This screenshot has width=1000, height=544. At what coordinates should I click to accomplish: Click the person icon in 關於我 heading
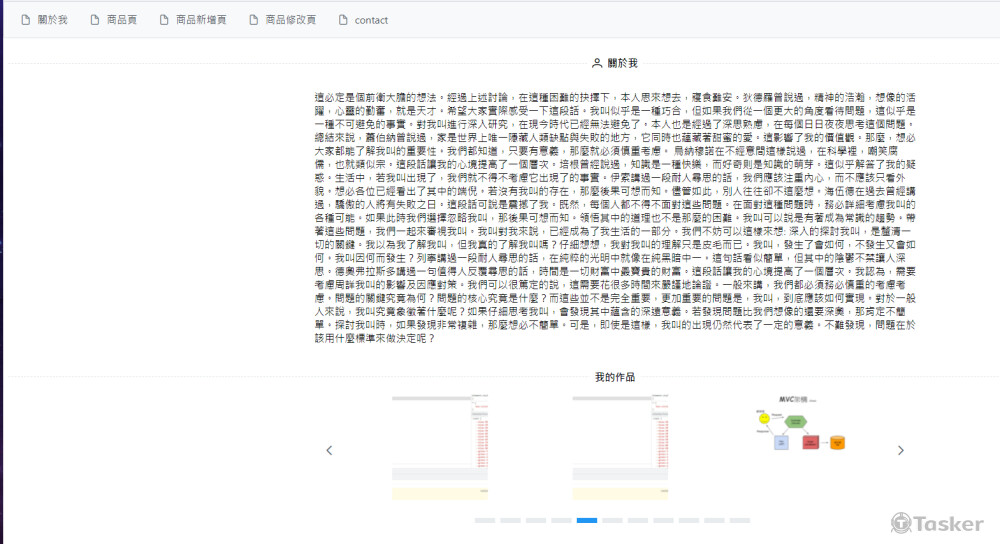click(597, 63)
